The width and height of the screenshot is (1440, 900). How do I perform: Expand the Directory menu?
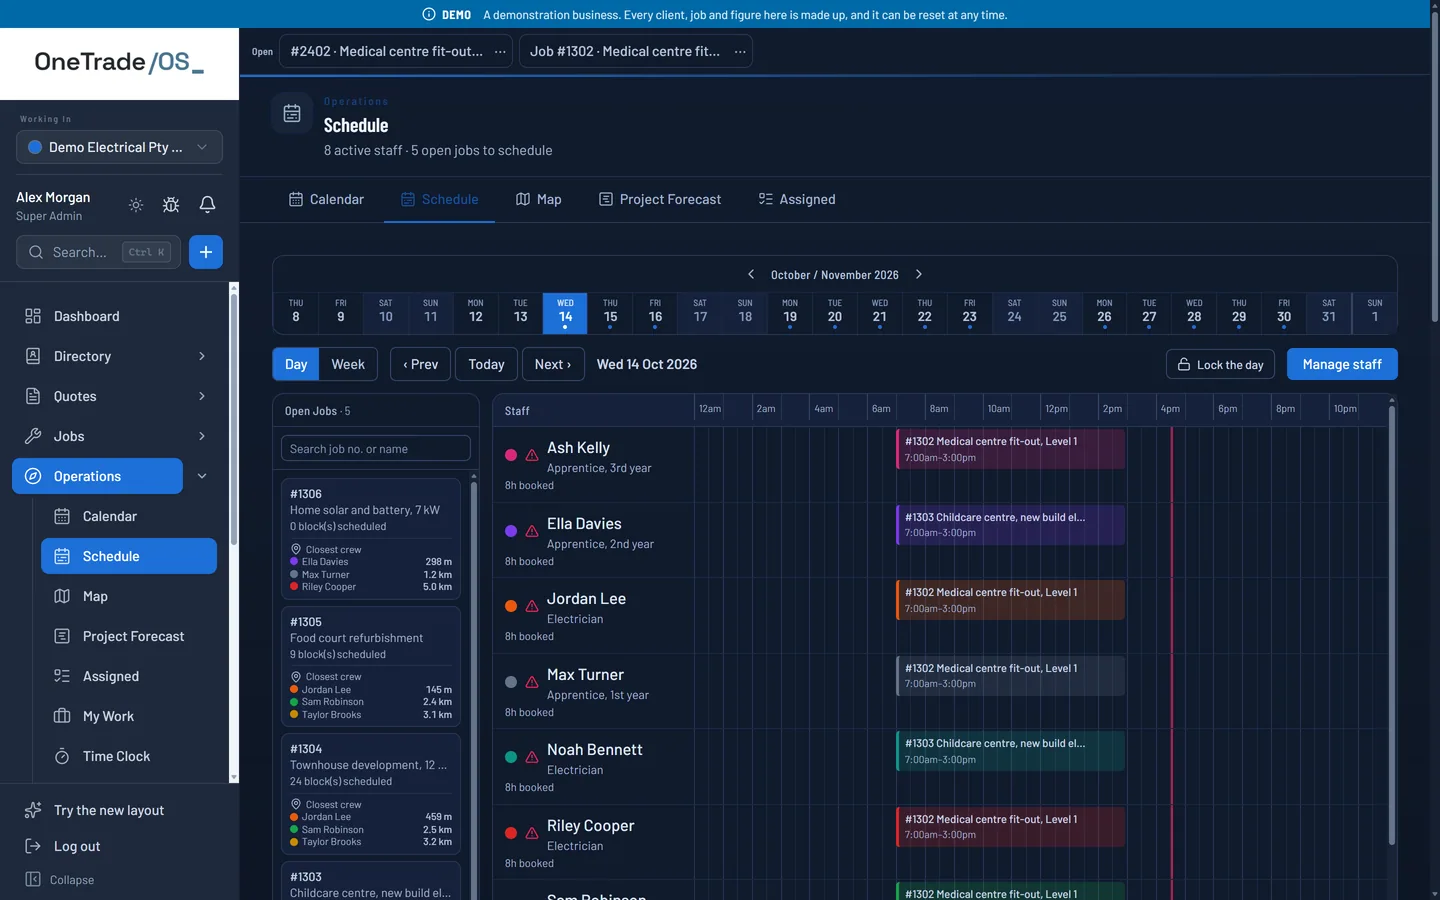point(202,356)
